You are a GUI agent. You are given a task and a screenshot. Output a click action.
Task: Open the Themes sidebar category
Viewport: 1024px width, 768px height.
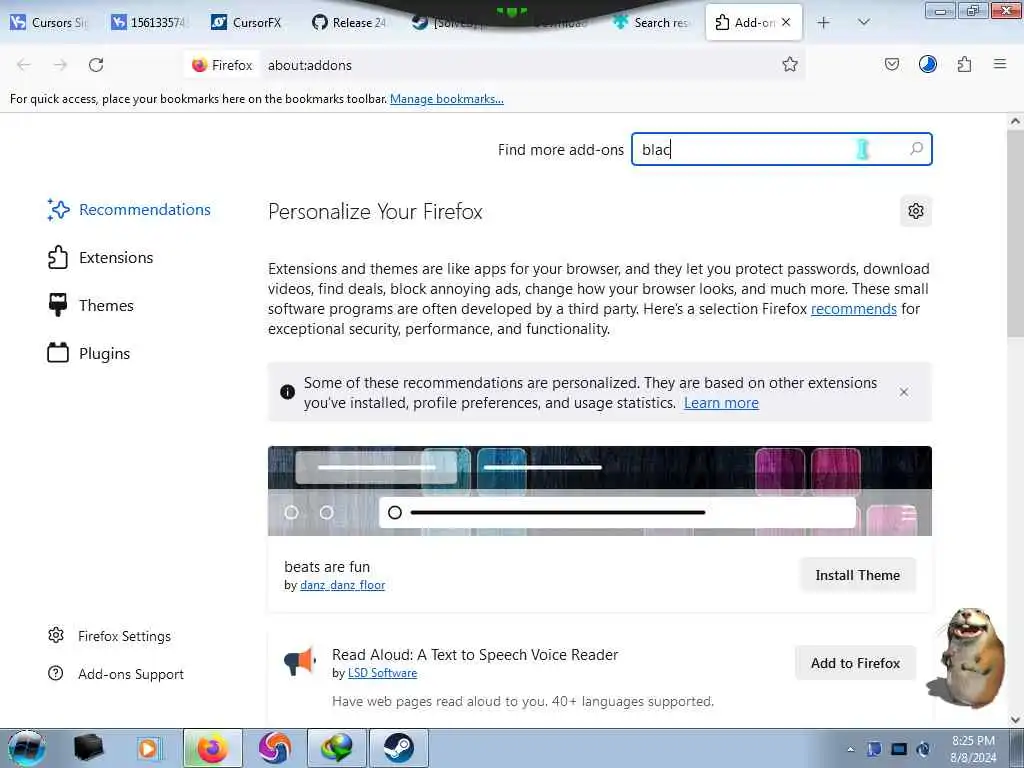pyautogui.click(x=91, y=305)
